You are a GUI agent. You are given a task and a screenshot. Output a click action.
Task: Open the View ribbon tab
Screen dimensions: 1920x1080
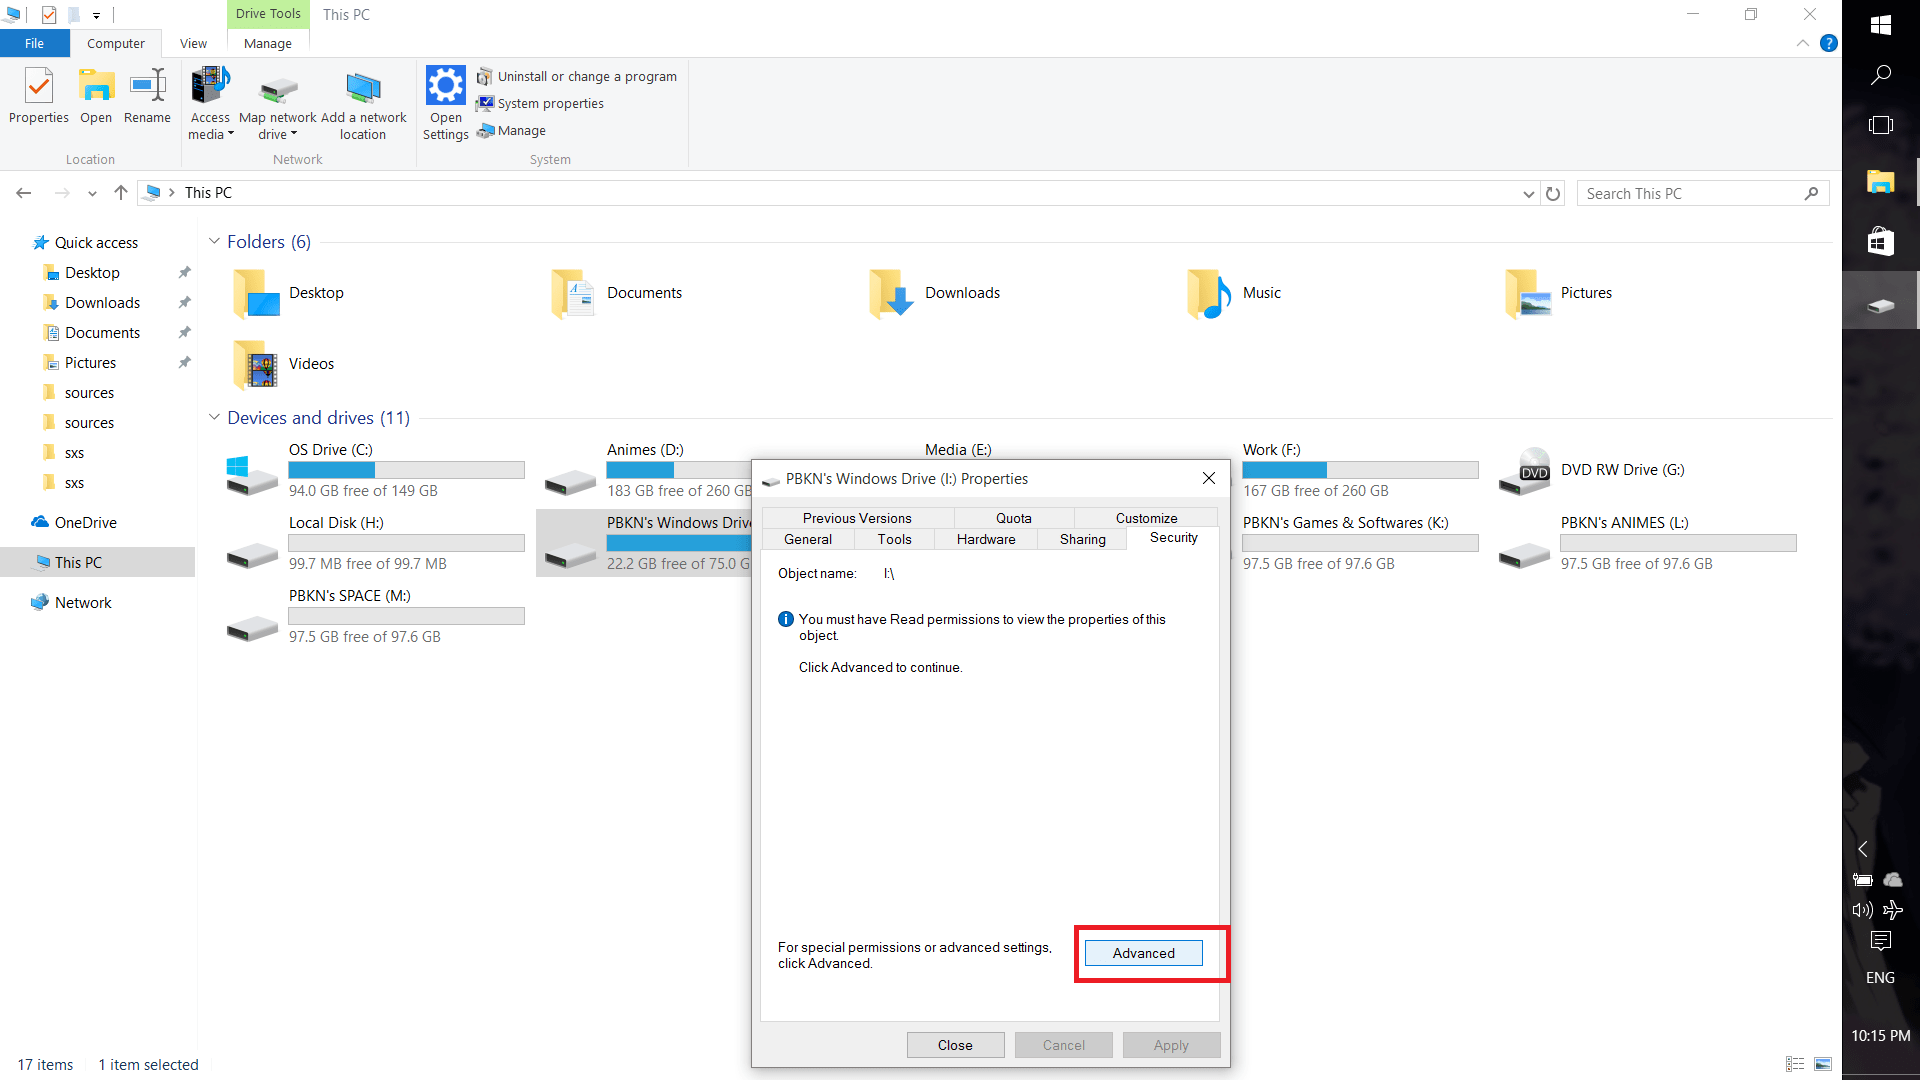tap(193, 44)
